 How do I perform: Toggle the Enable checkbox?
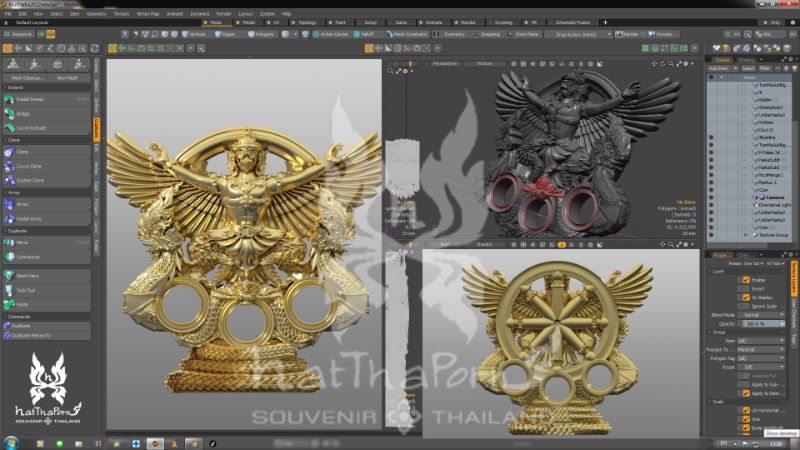(x=746, y=280)
